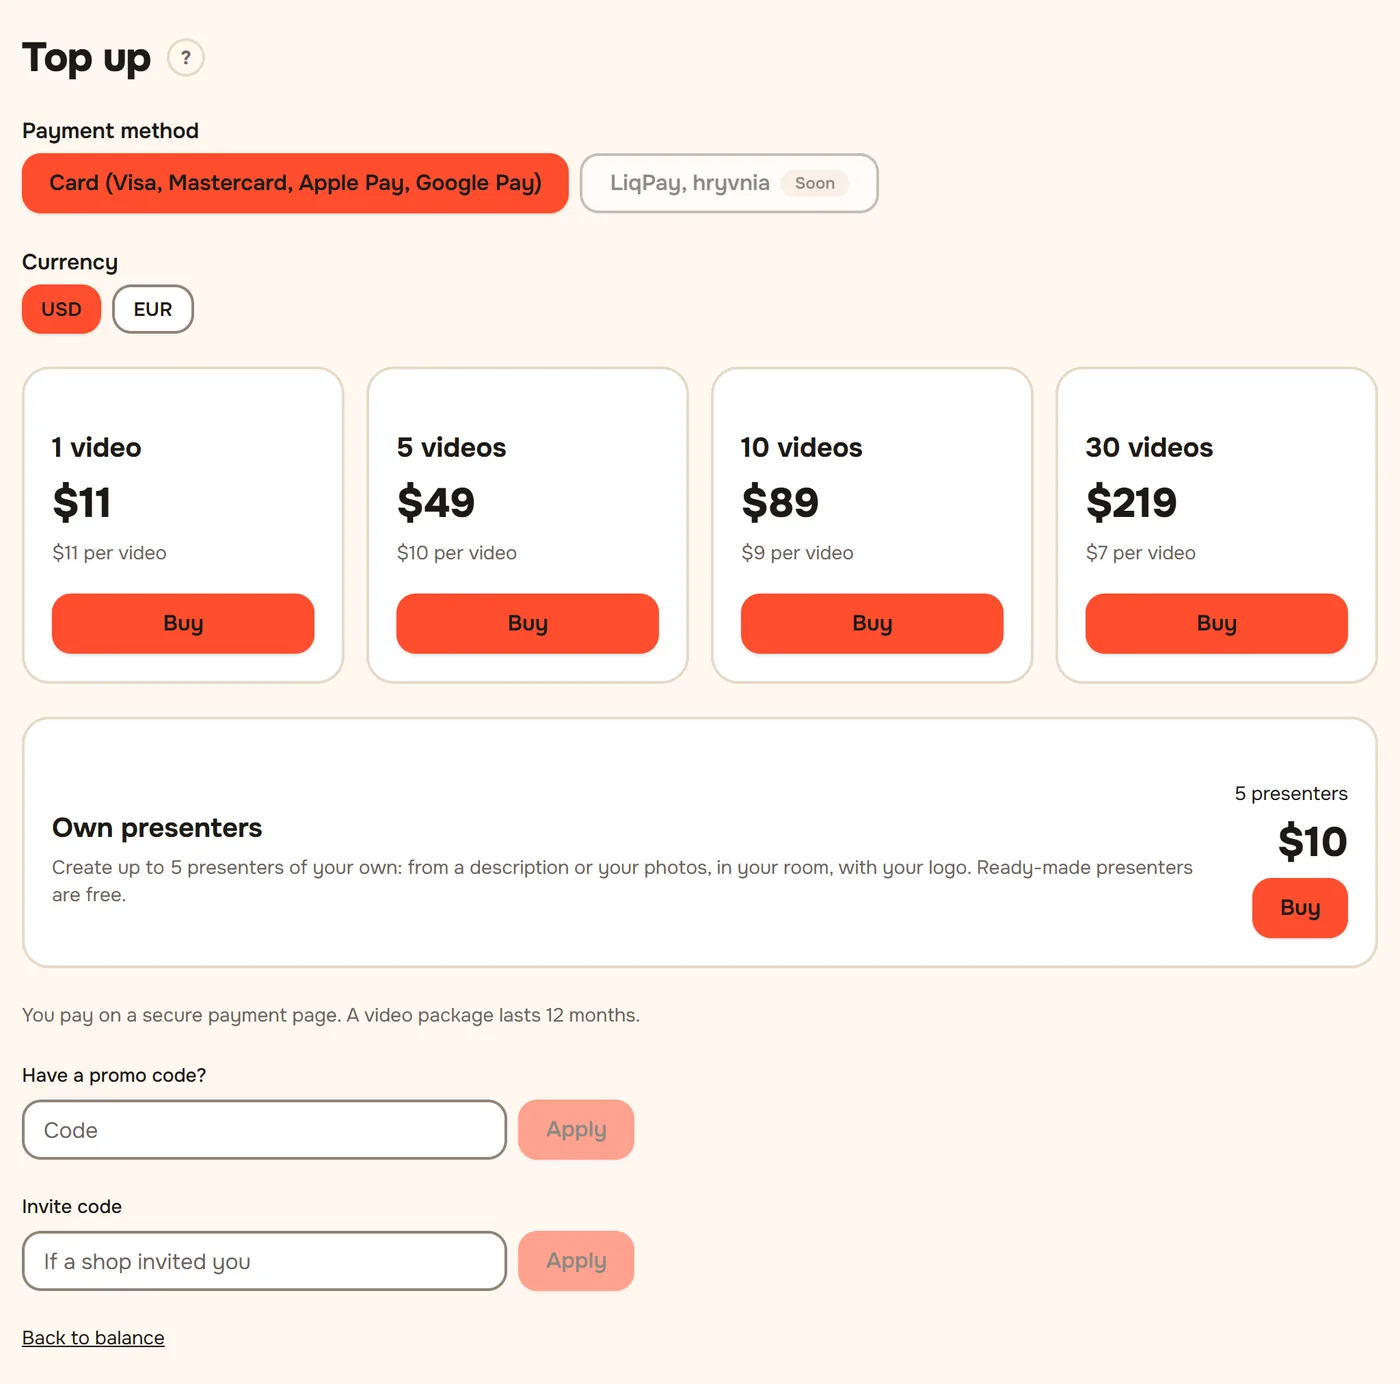Apply the promo code
The image size is (1400, 1384).
tap(576, 1130)
